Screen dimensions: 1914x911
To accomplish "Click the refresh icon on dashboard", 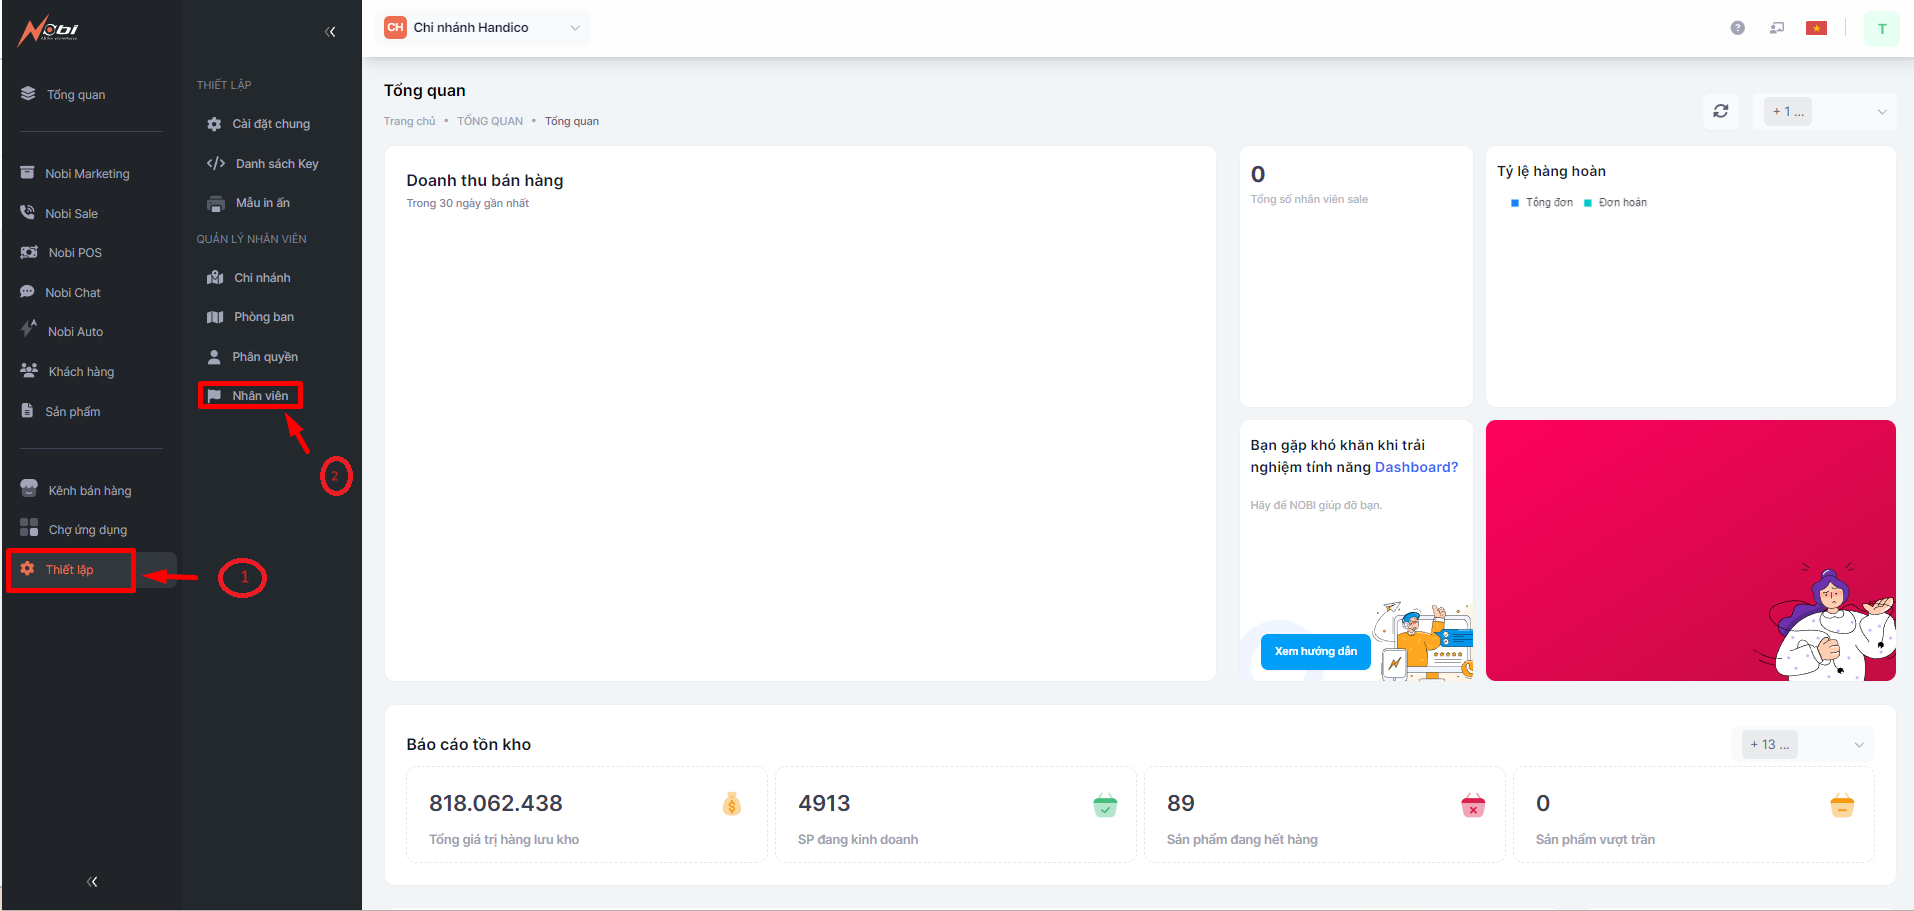I will tap(1720, 111).
